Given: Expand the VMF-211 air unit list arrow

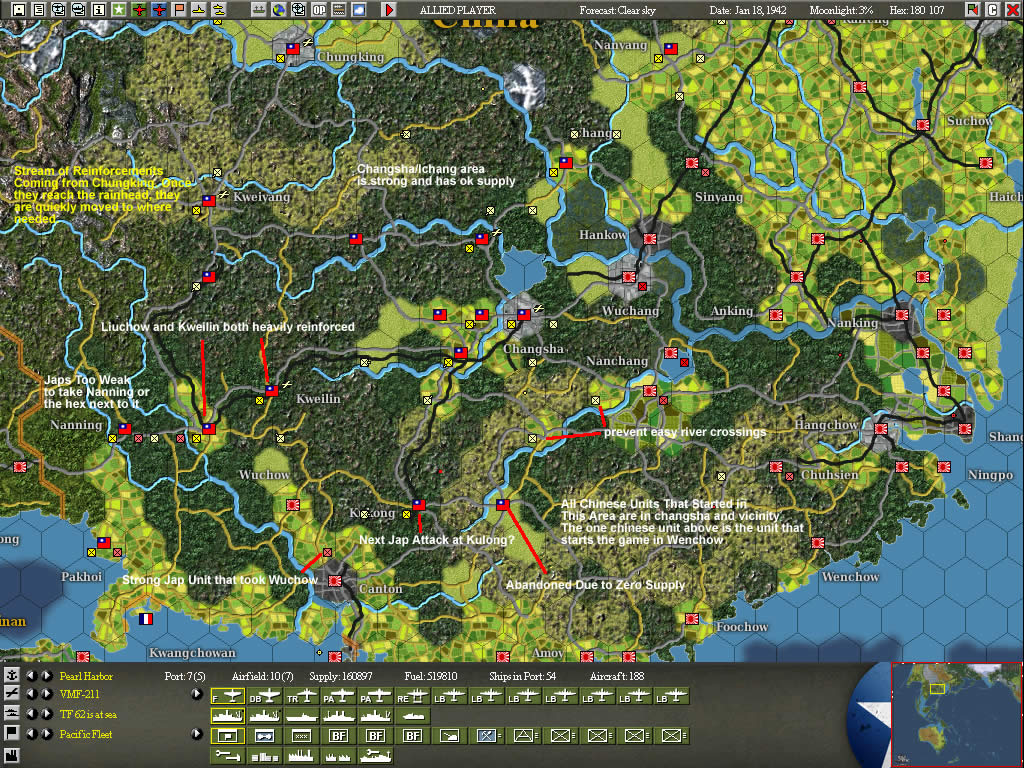Looking at the screenshot, I should coord(197,694).
